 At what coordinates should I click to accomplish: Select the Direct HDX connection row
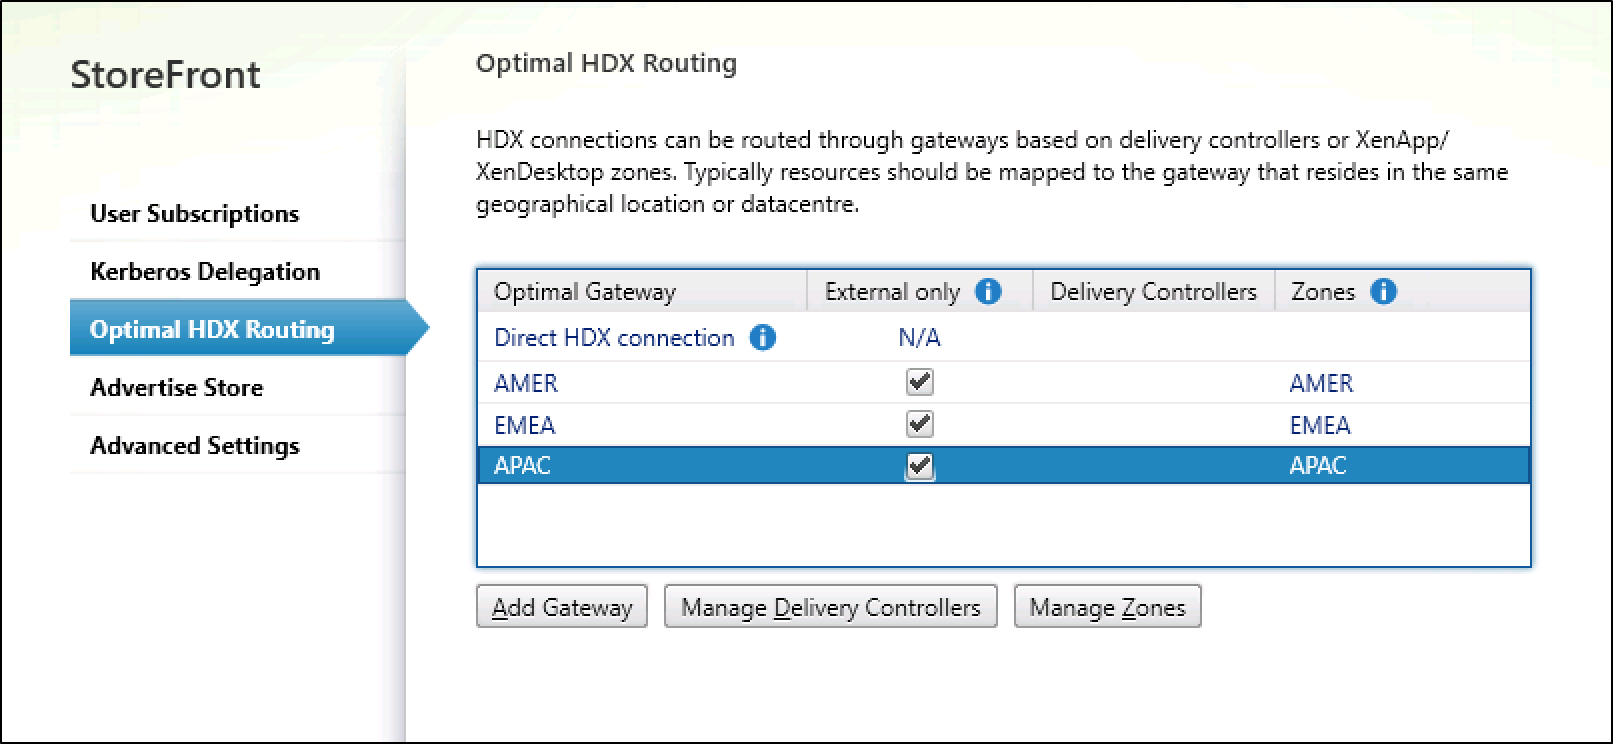614,338
